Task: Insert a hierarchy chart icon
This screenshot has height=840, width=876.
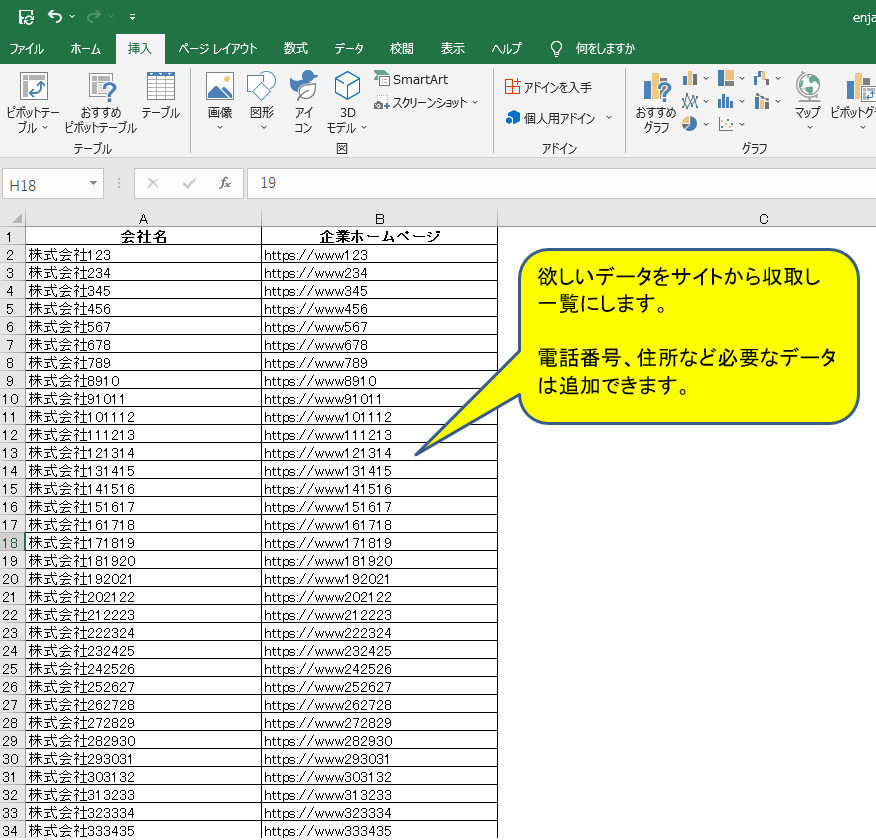Action: click(x=726, y=78)
